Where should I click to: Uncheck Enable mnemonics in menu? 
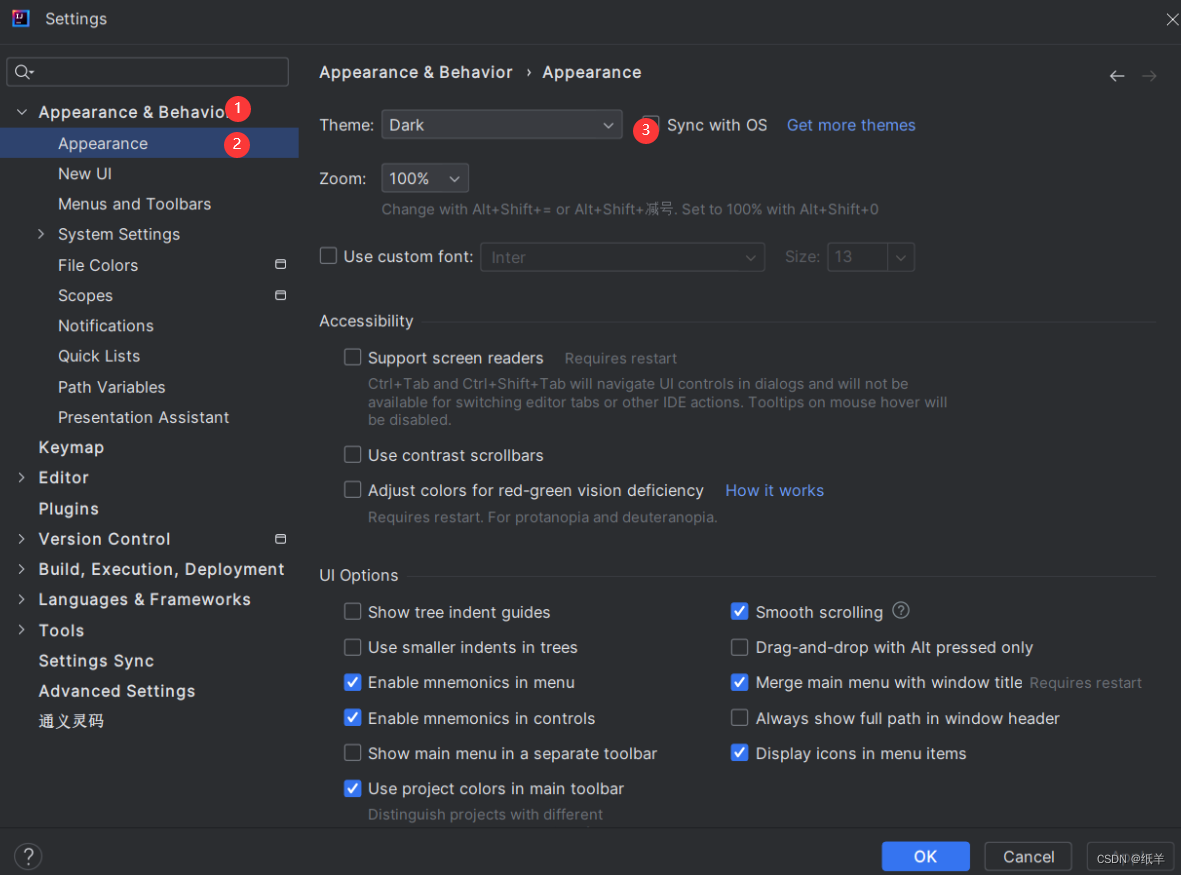[x=352, y=682]
